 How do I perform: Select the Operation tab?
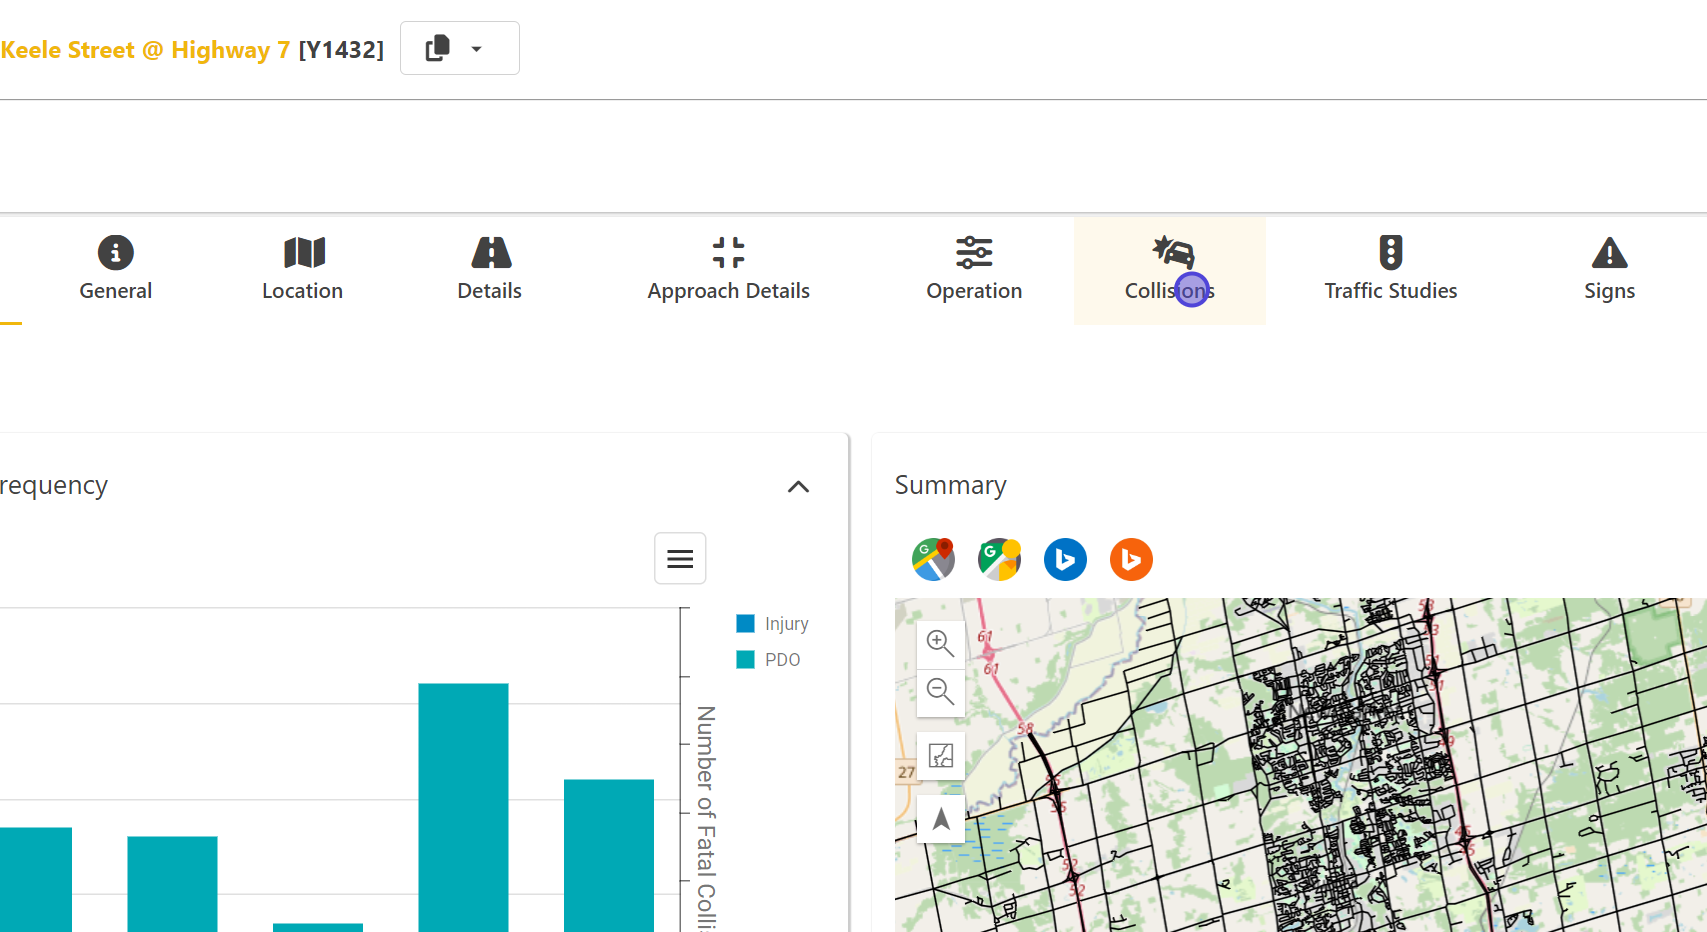click(x=974, y=270)
